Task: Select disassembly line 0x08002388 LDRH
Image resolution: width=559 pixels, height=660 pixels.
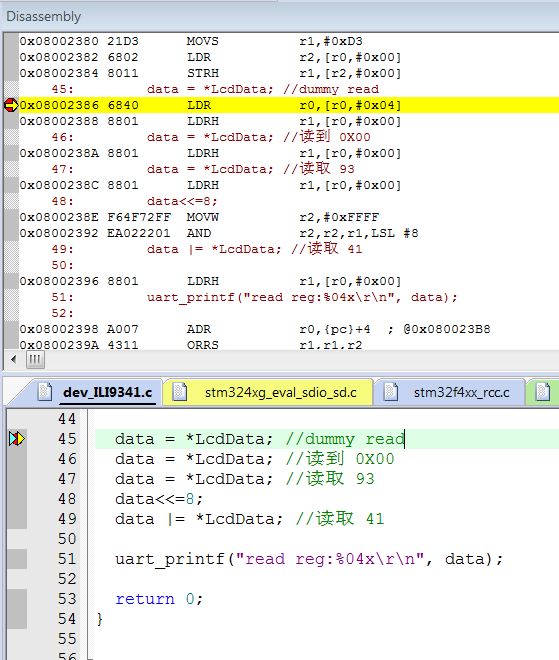Action: [x=210, y=121]
